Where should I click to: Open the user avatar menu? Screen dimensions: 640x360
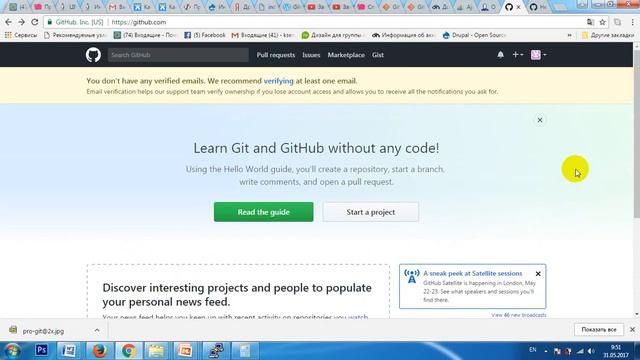[x=538, y=55]
